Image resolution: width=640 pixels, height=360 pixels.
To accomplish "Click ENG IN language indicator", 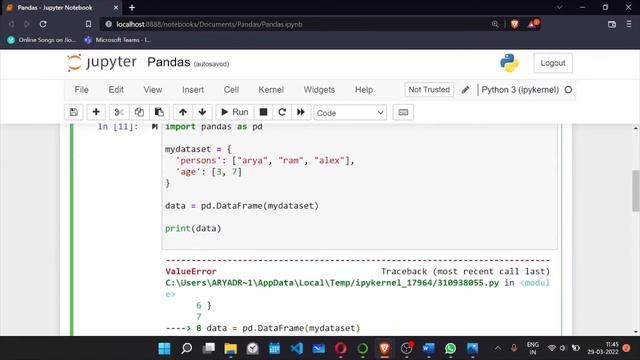I will [533, 348].
